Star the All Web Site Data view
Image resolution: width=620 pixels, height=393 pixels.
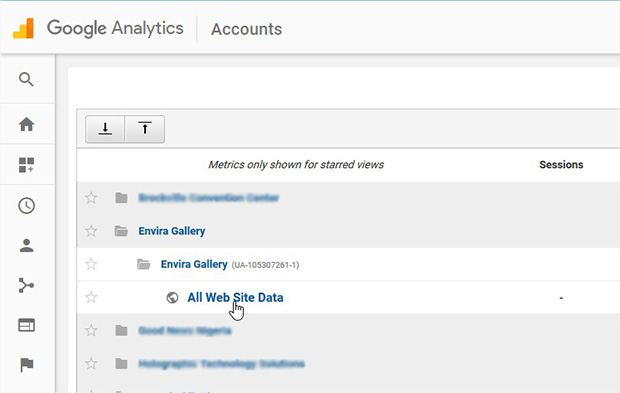[91, 297]
